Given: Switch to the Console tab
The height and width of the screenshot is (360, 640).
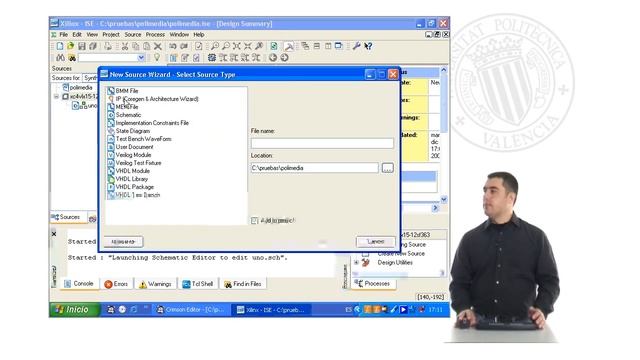Looking at the screenshot, I should (x=79, y=284).
